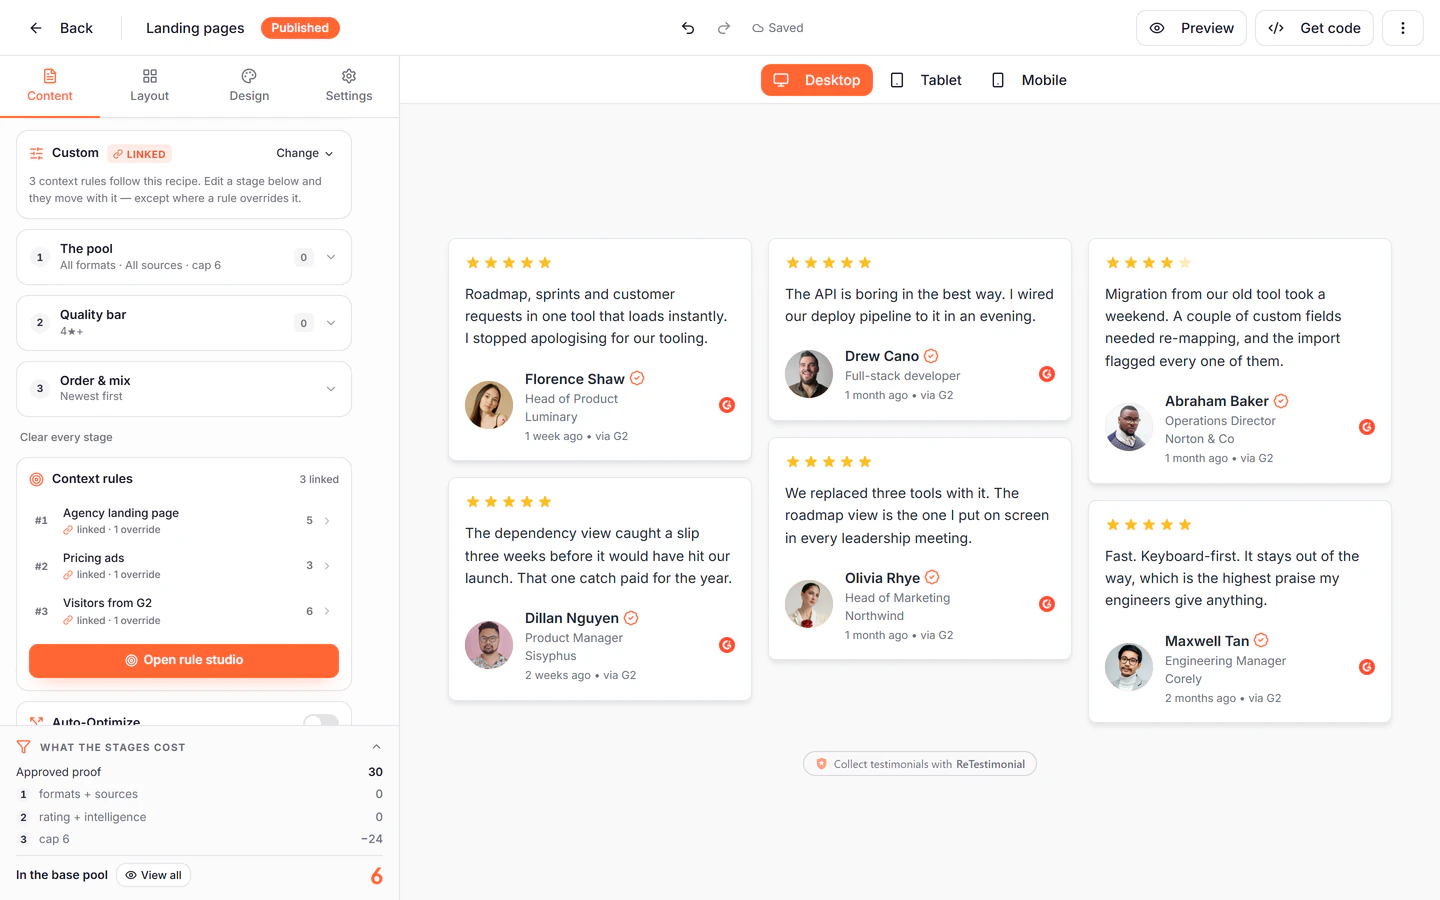Image resolution: width=1440 pixels, height=900 pixels.
Task: Click the G2 badge on Dillan Nguyen's card
Action: click(727, 645)
